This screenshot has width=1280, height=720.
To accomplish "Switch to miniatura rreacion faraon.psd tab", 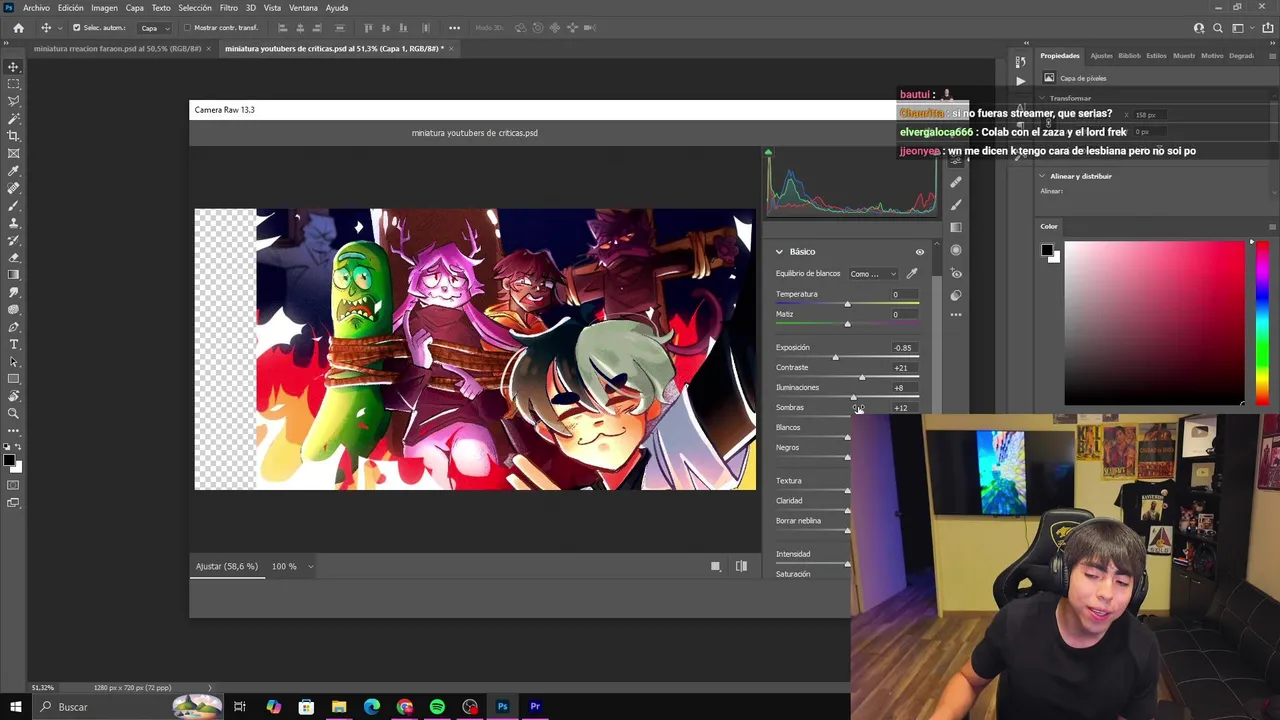I will (118, 48).
